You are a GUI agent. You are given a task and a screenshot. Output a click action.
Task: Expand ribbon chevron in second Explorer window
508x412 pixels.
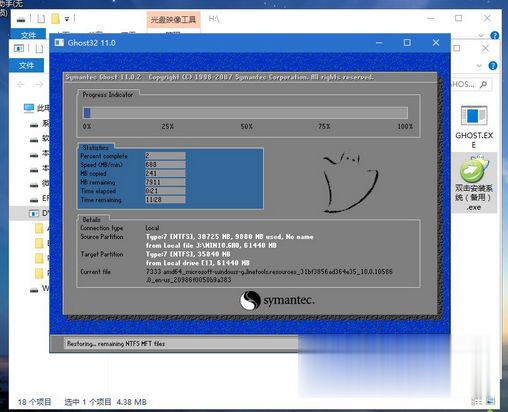479,66
